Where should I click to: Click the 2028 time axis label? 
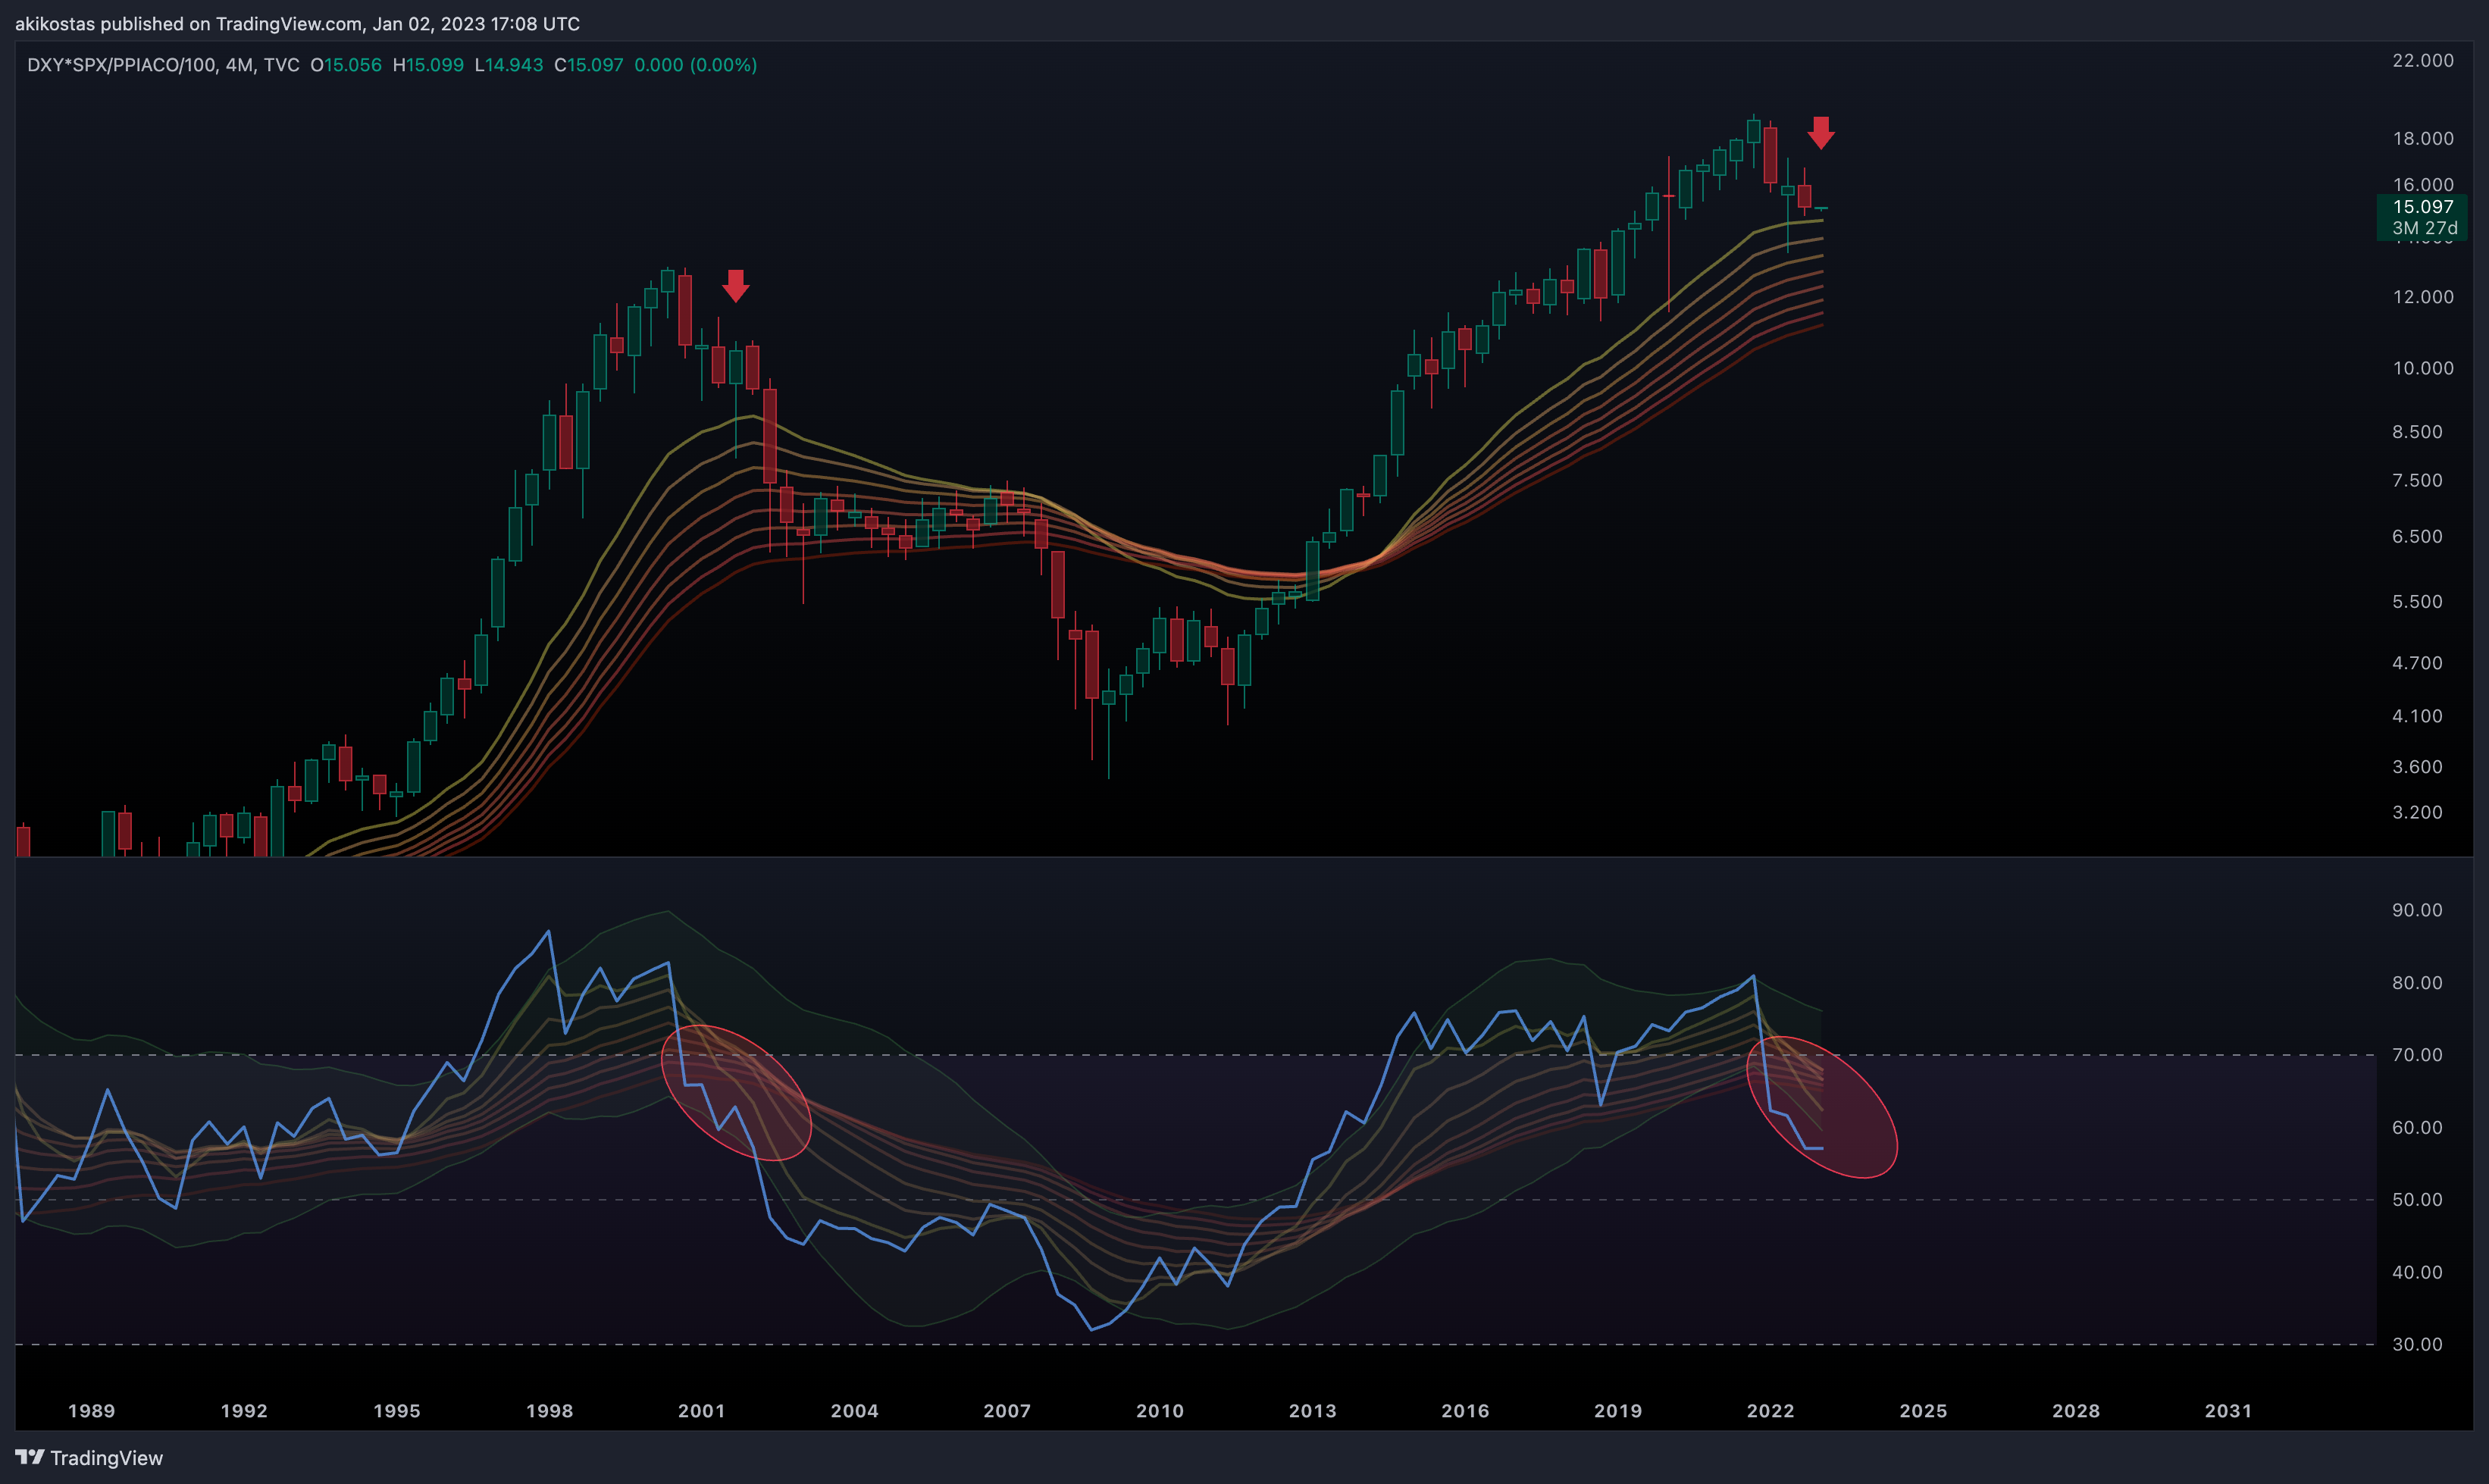(x=2077, y=1411)
